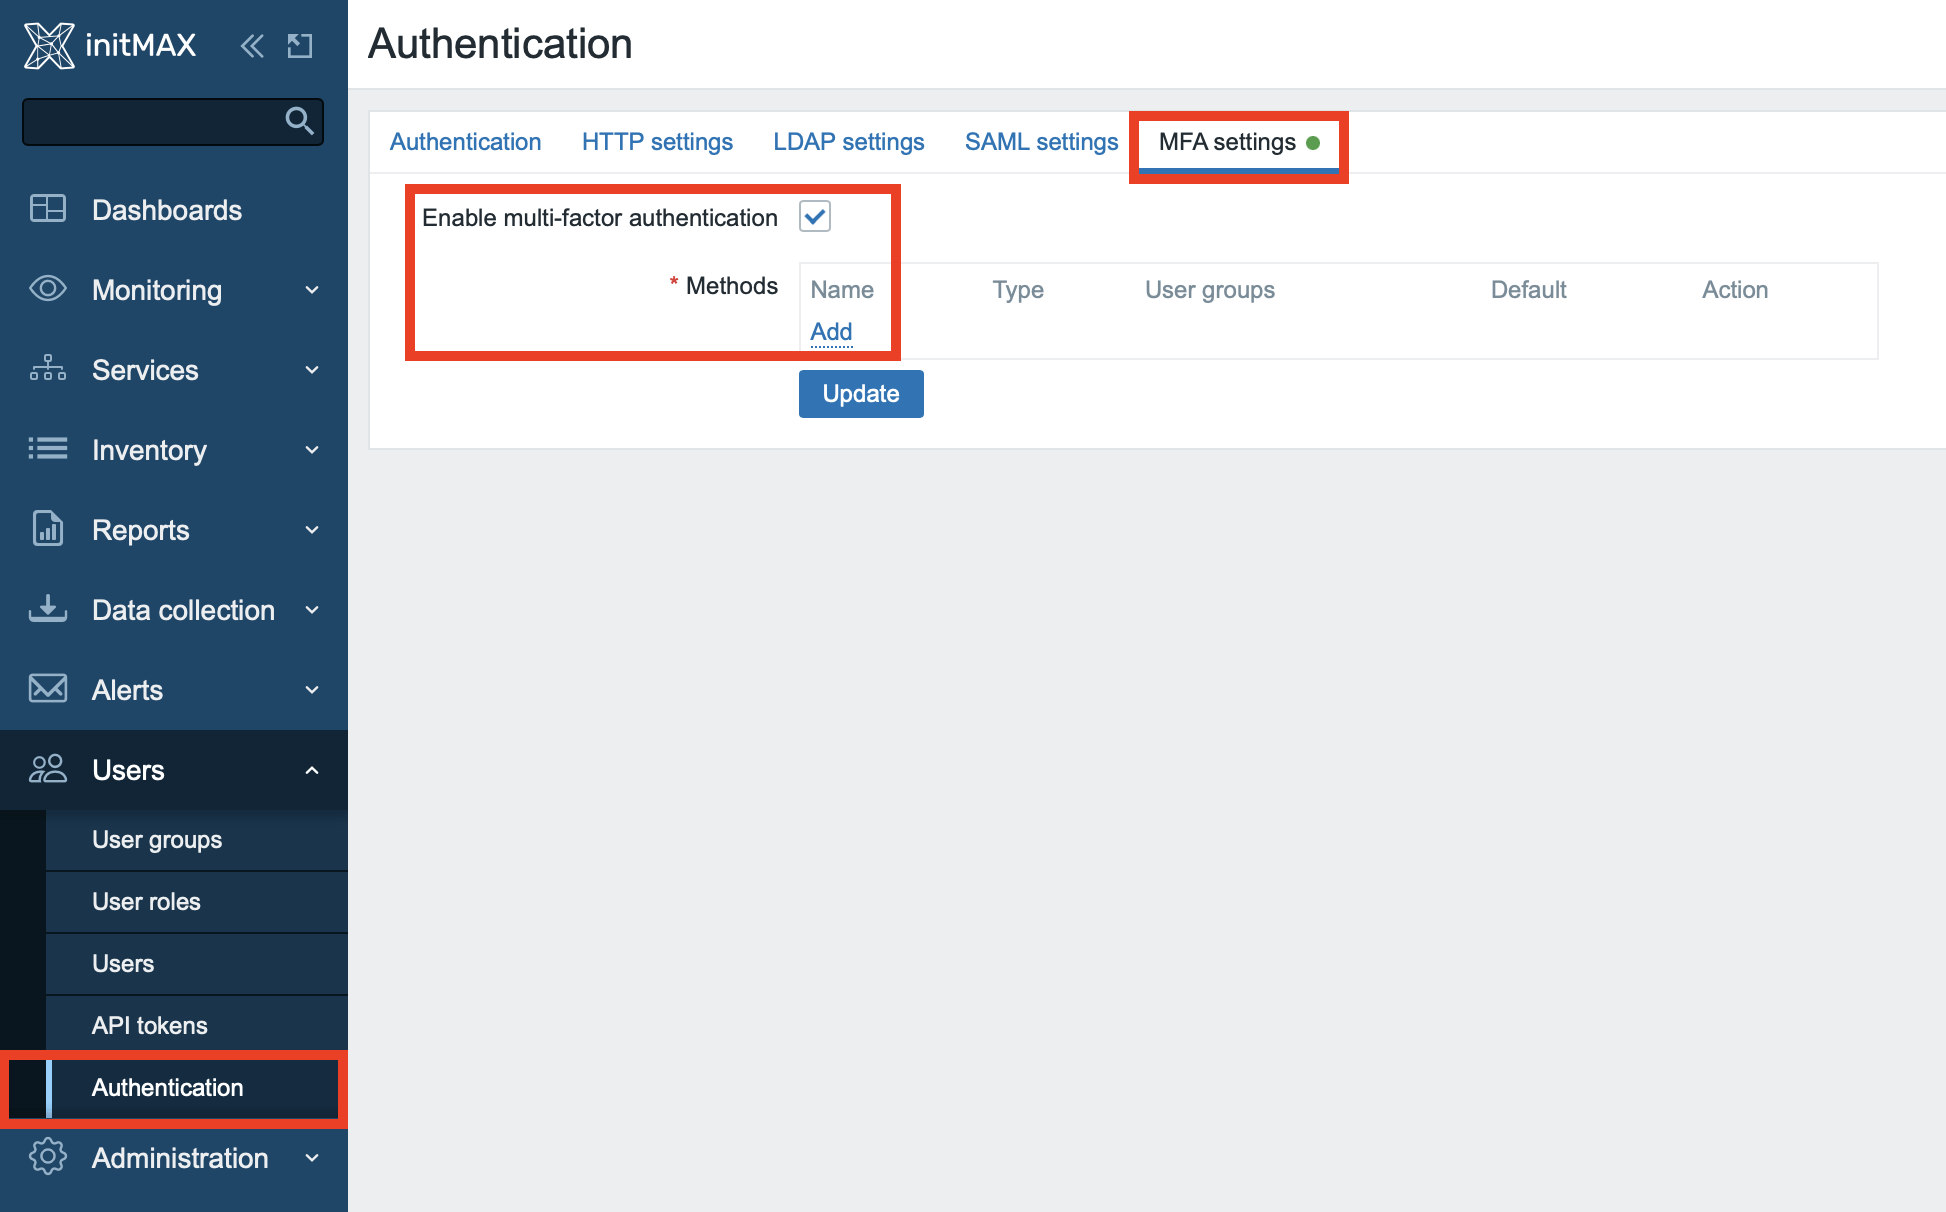The height and width of the screenshot is (1212, 1946).
Task: Click the Reports document icon
Action: click(47, 529)
